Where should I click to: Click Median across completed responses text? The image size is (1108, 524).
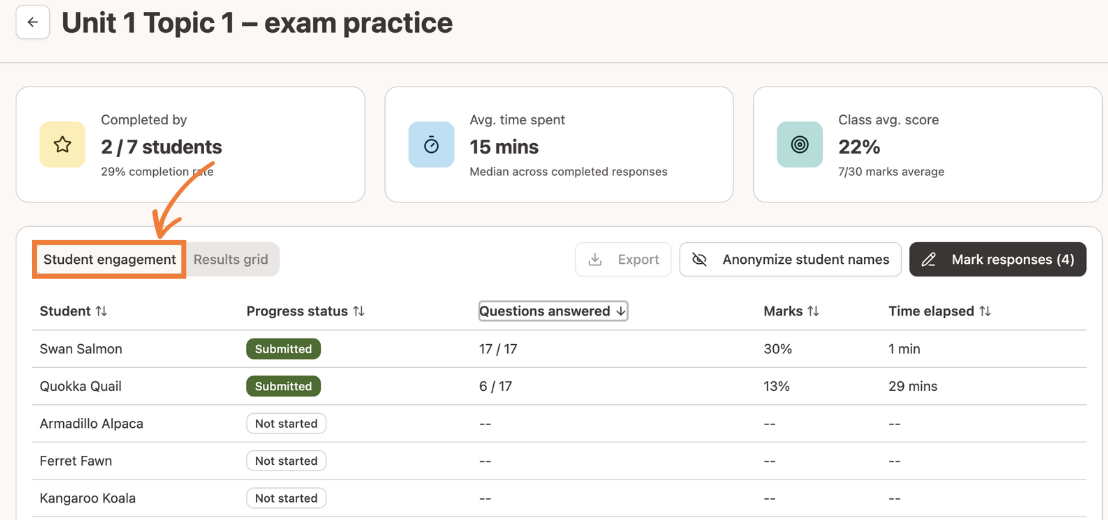569,172
